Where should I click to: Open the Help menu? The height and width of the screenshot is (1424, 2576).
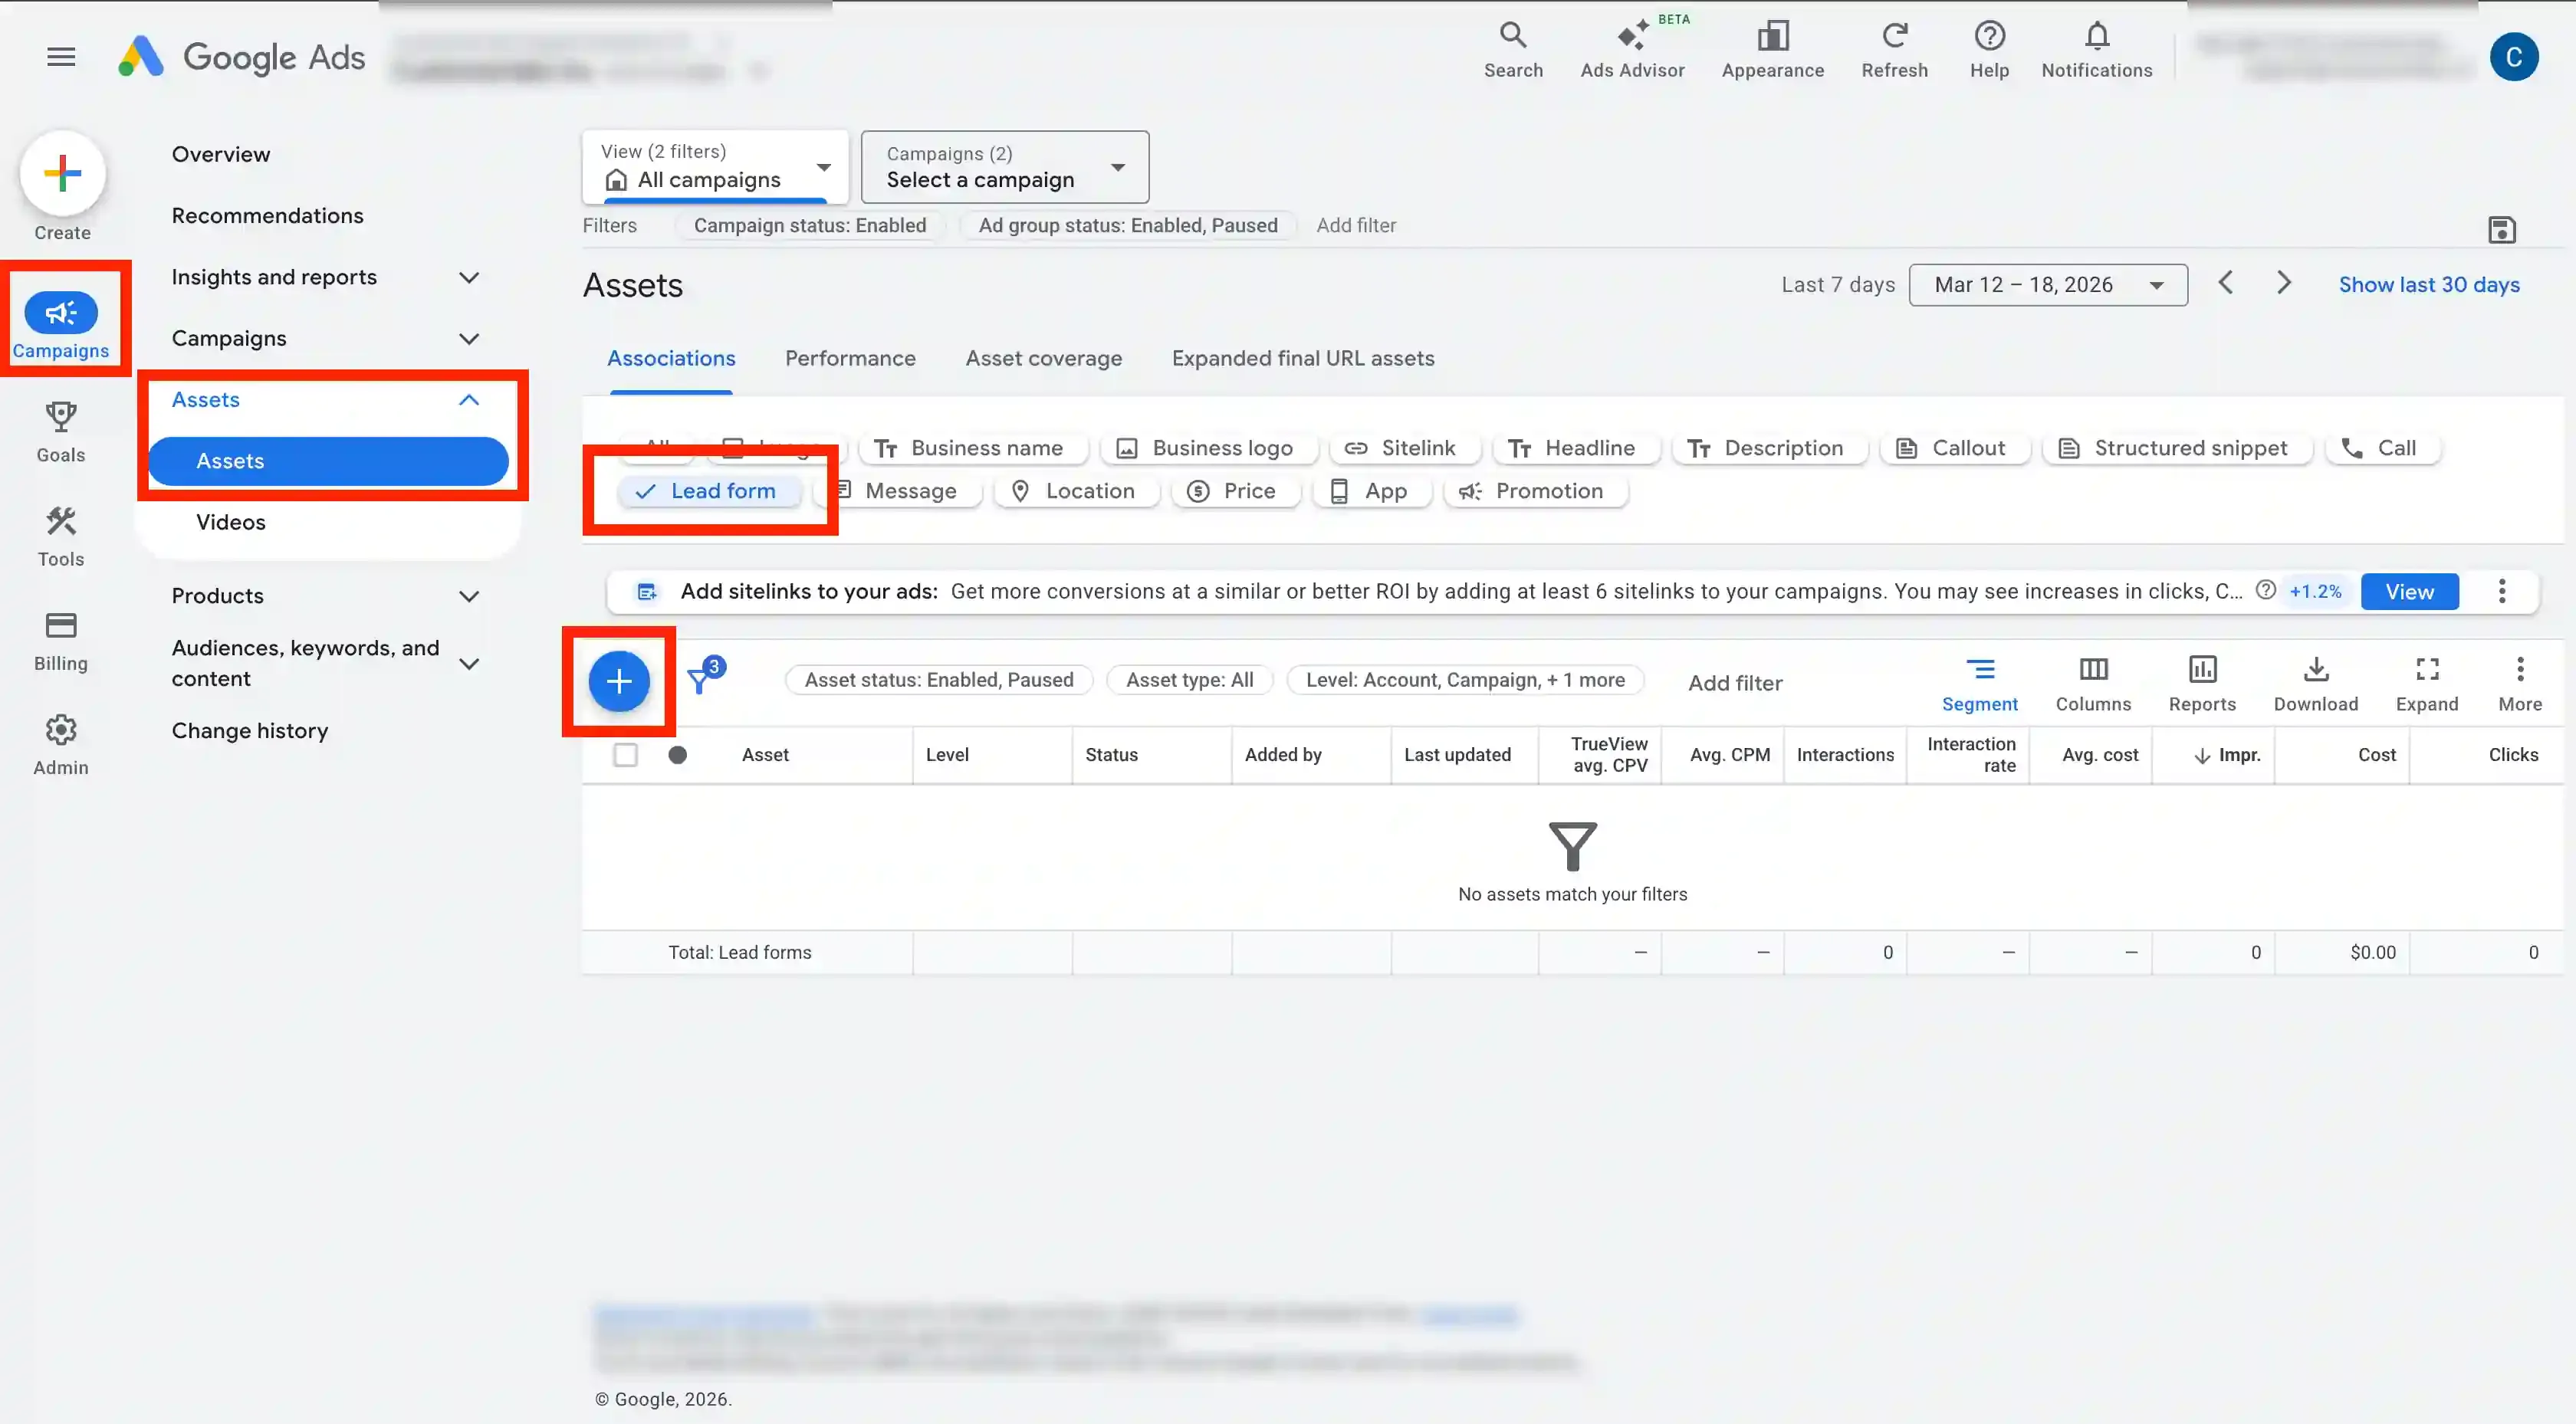point(1989,50)
